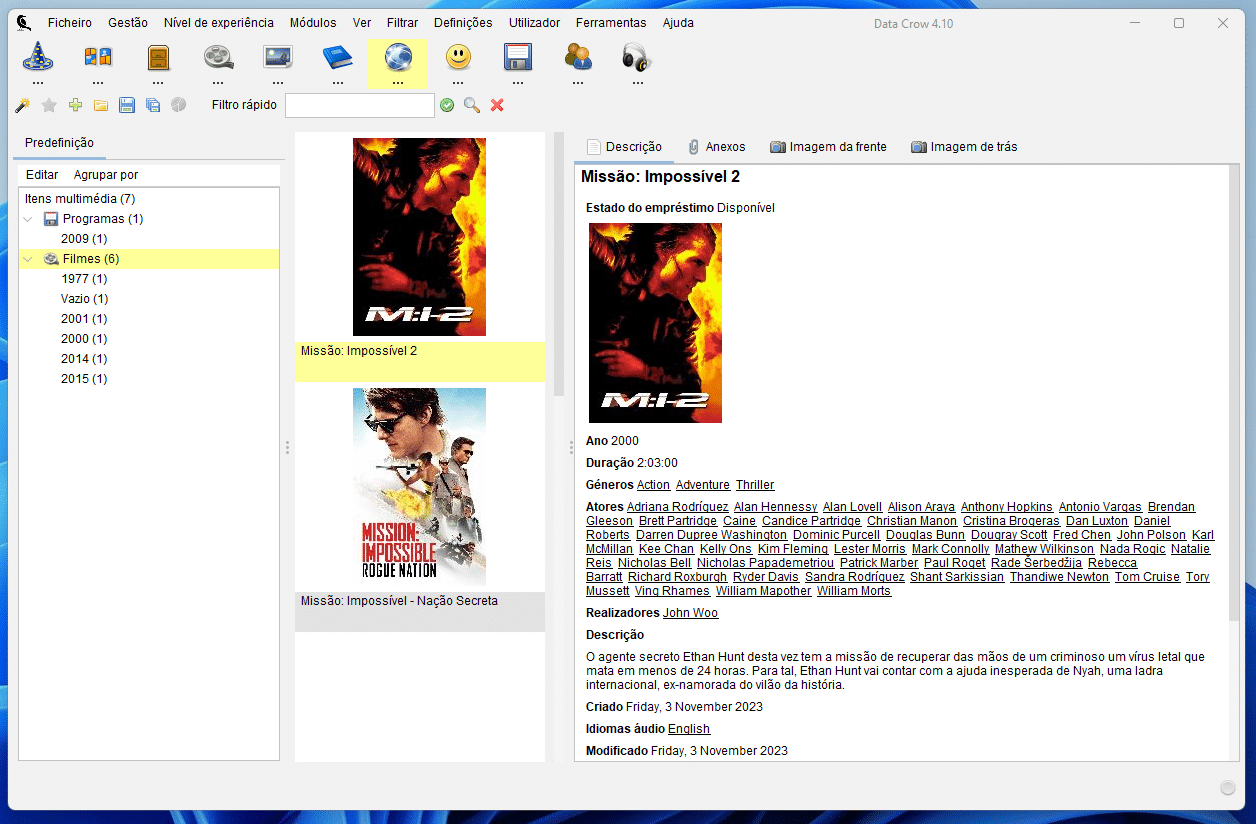1256x824 pixels.
Task: Select the 2015 (1) tree item
Action: coord(84,379)
